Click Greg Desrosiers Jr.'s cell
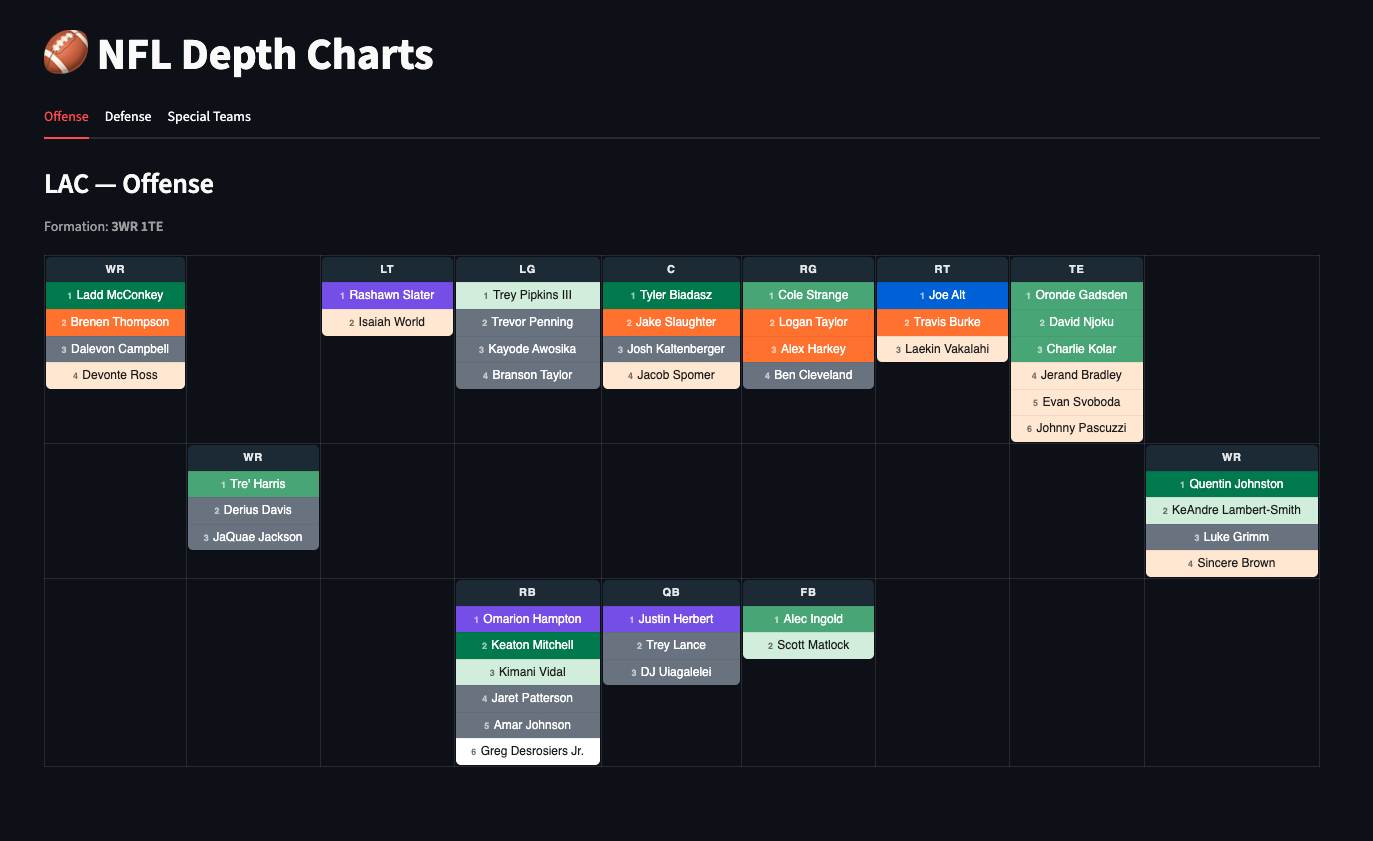This screenshot has width=1373, height=841. click(x=527, y=751)
